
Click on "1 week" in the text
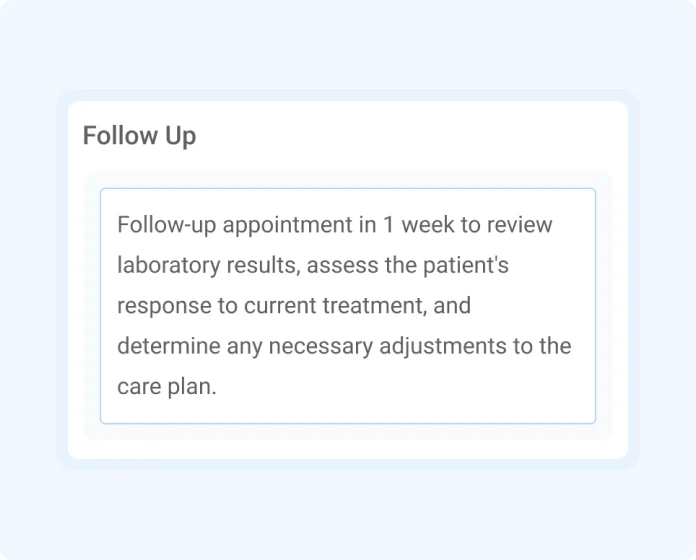click(x=419, y=225)
